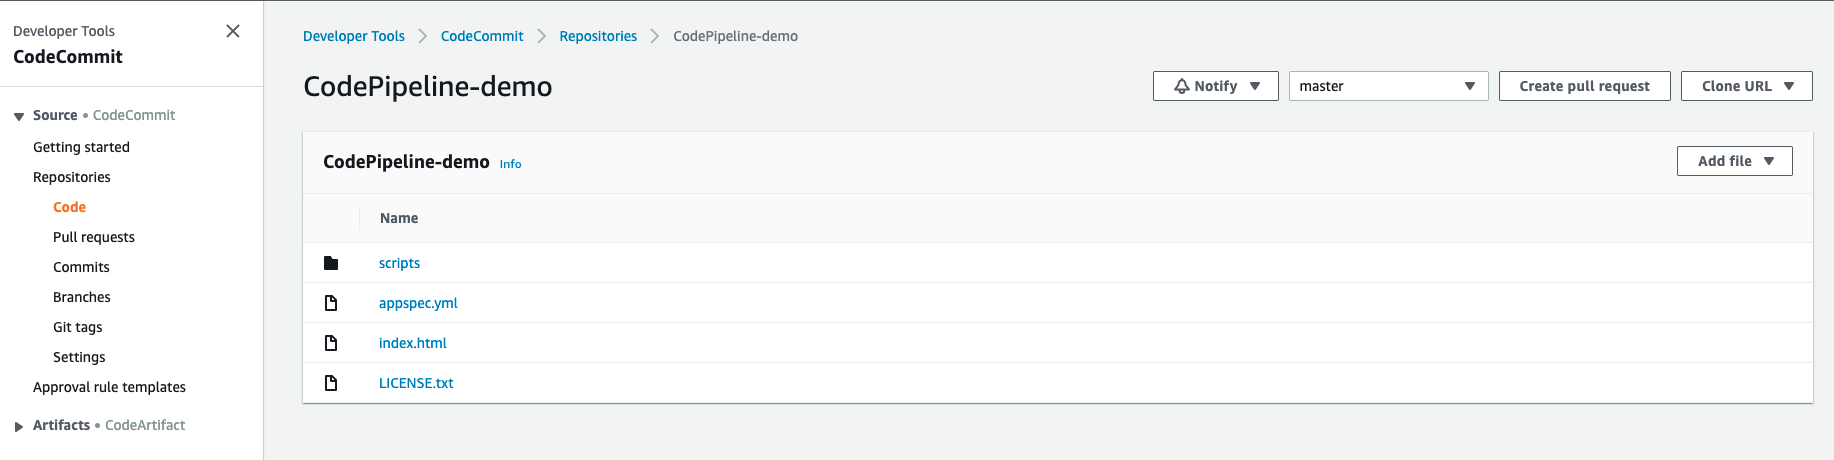
Task: Open the appspec.yml file link
Action: [418, 303]
